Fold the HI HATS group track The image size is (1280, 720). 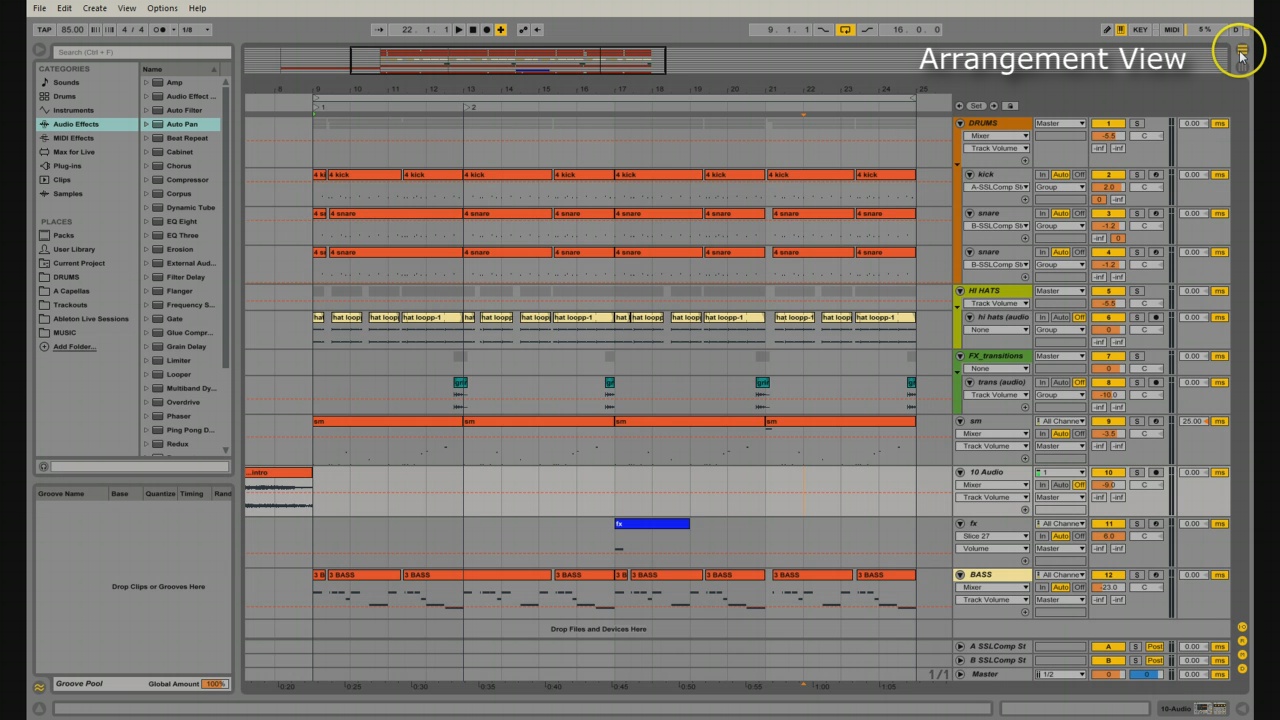click(x=960, y=291)
